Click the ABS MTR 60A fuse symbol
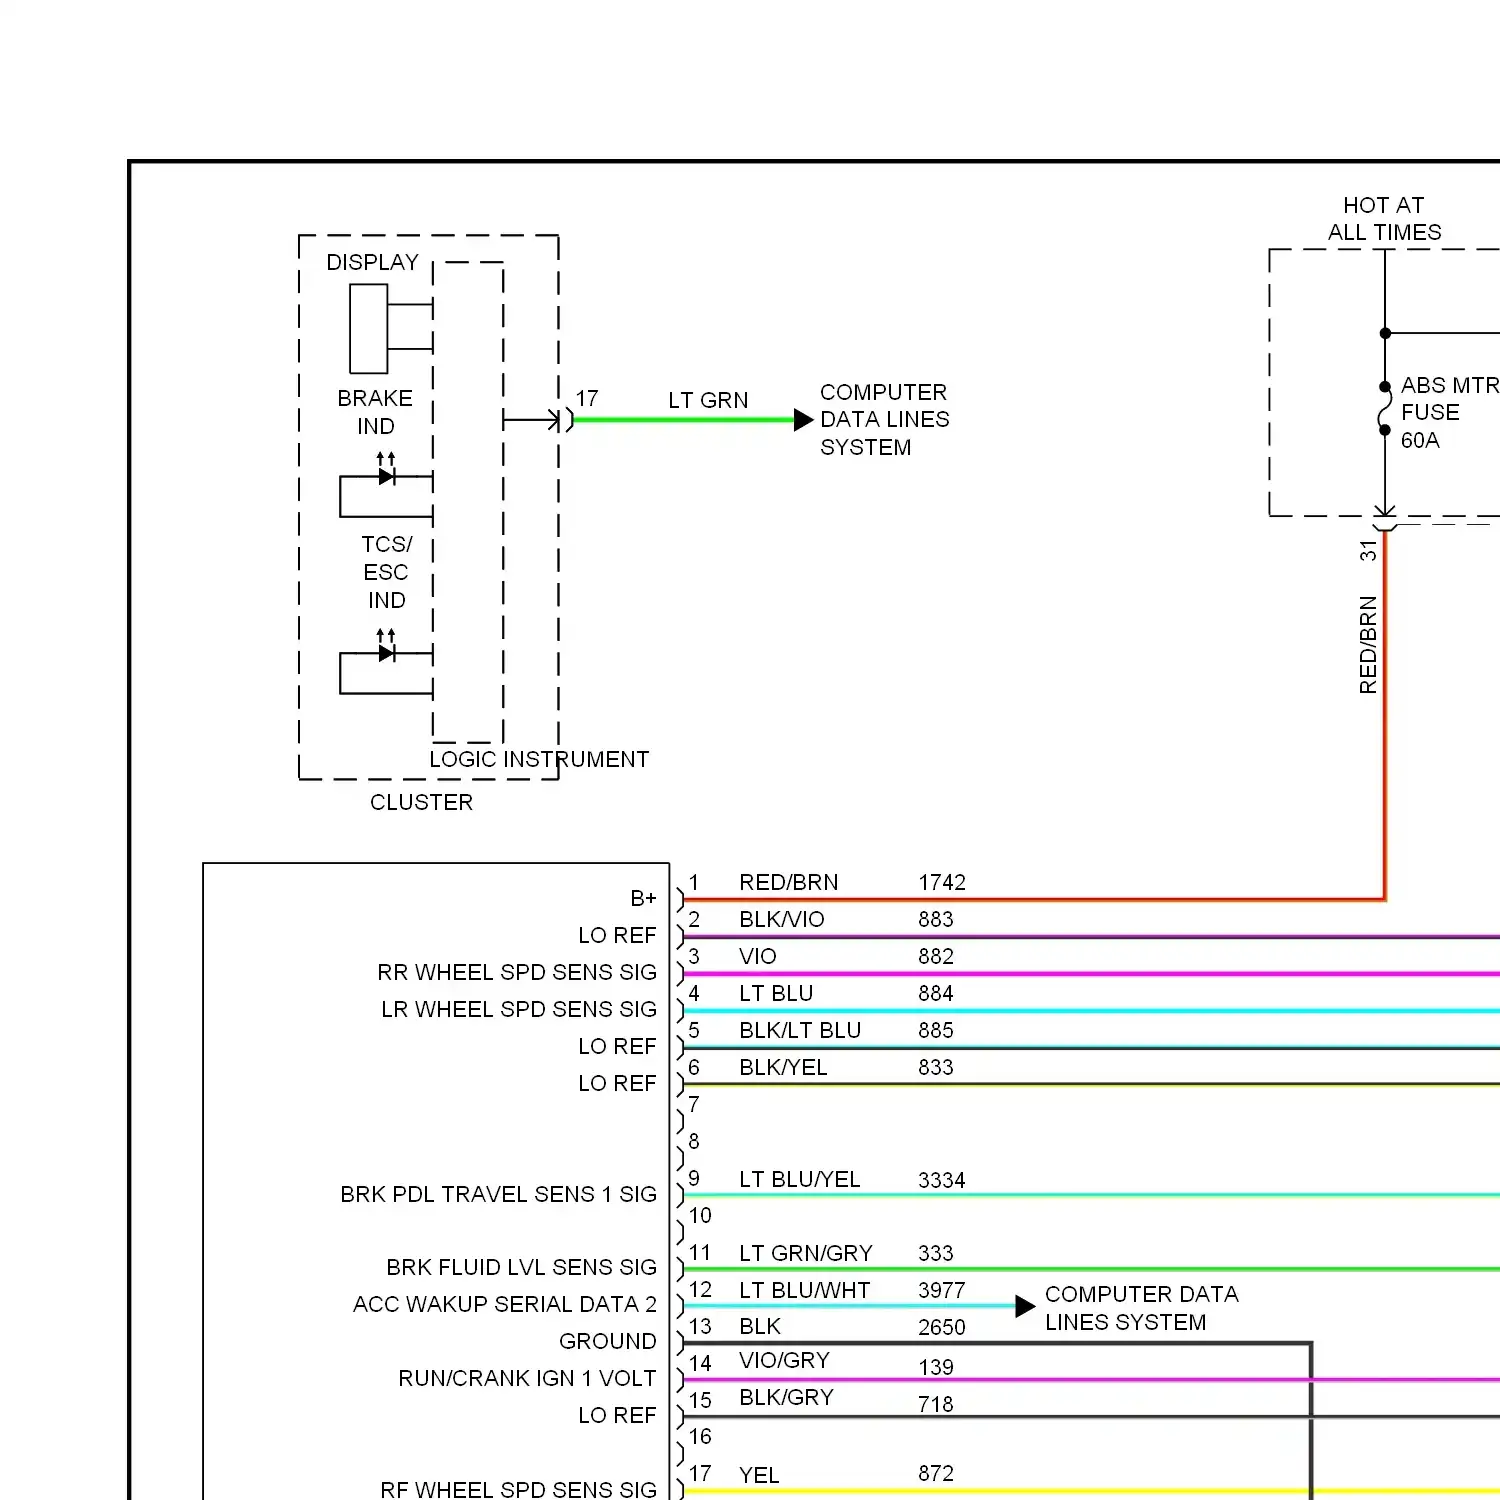Viewport: 1500px width, 1500px height. (x=1384, y=409)
